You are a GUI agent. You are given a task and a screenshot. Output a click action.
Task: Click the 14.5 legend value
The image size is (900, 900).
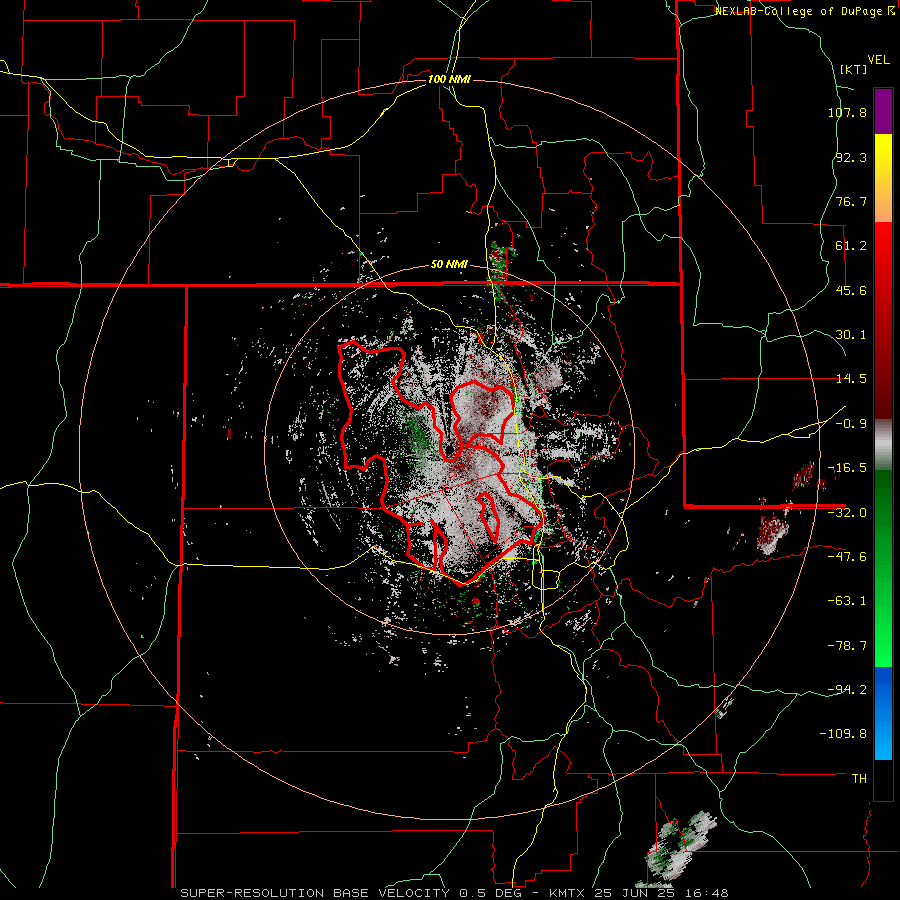point(851,379)
